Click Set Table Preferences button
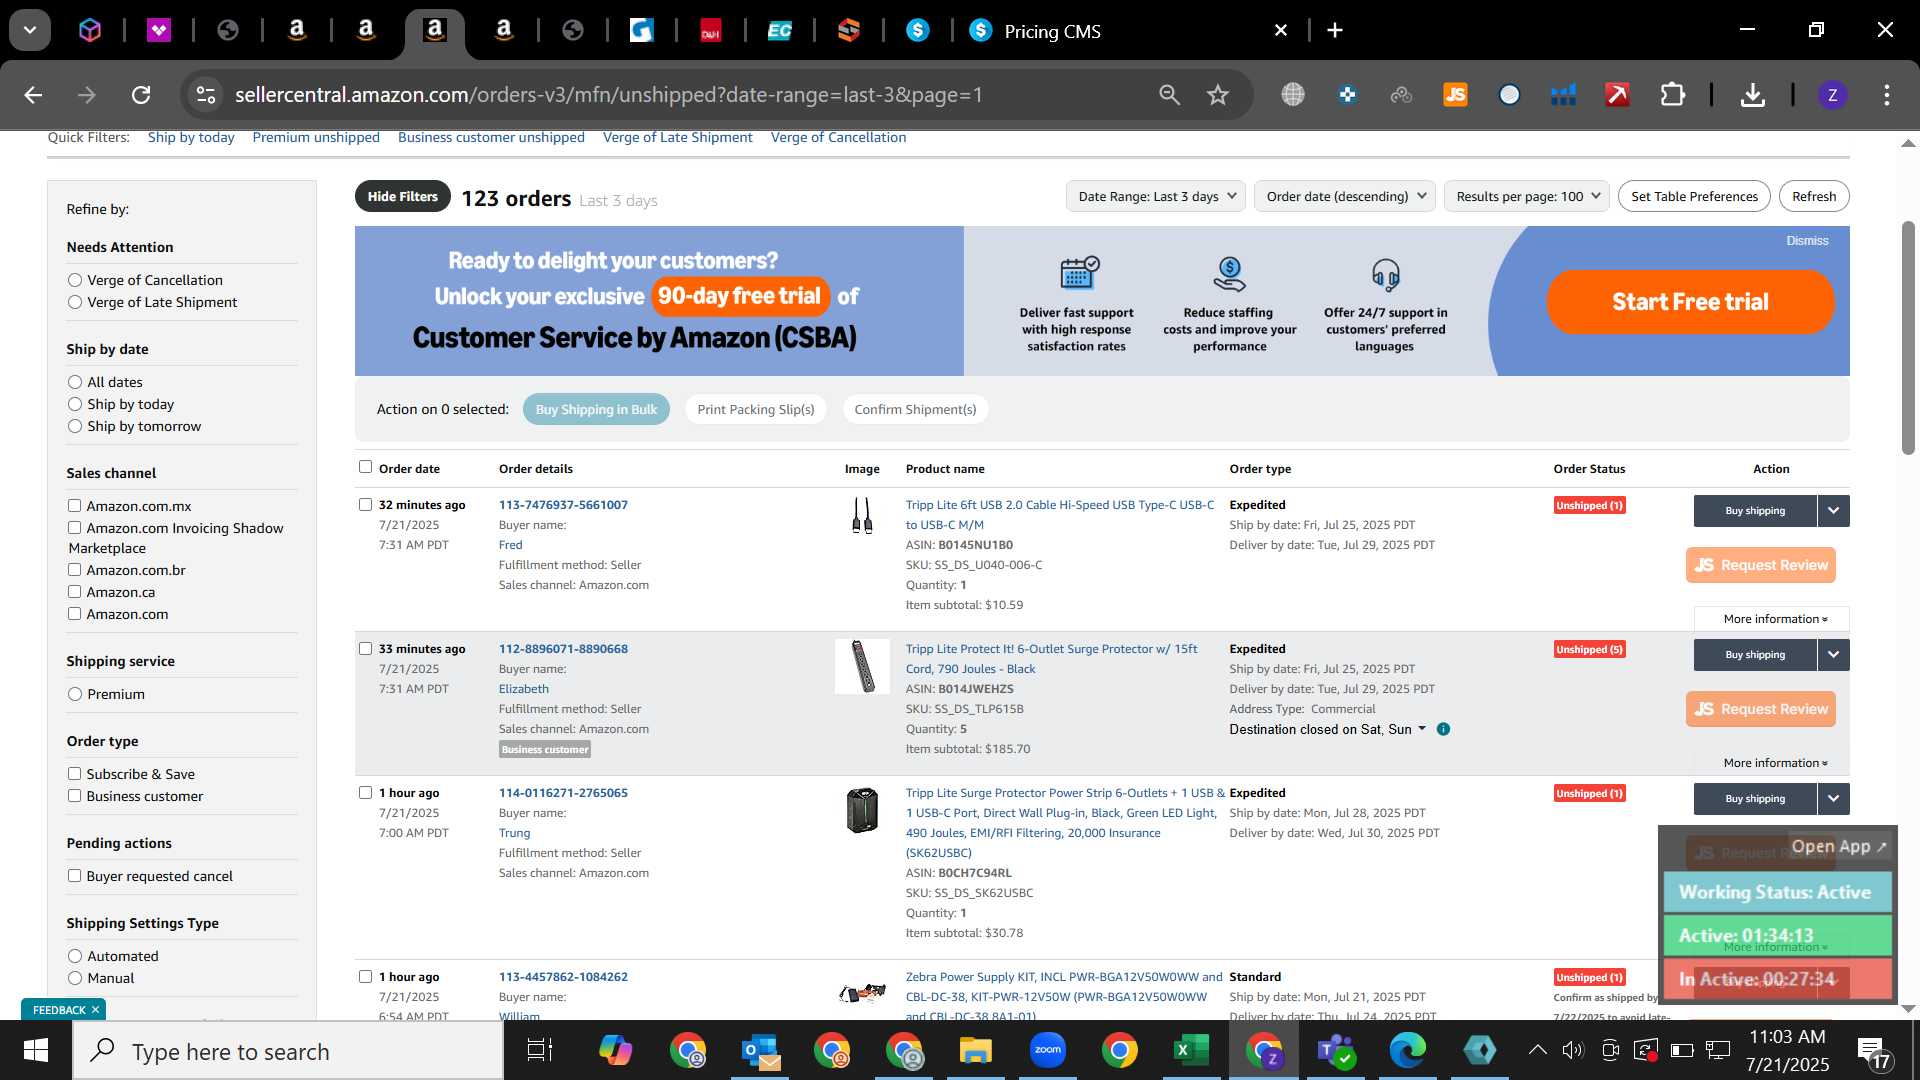The width and height of the screenshot is (1920, 1080). pos(1694,196)
